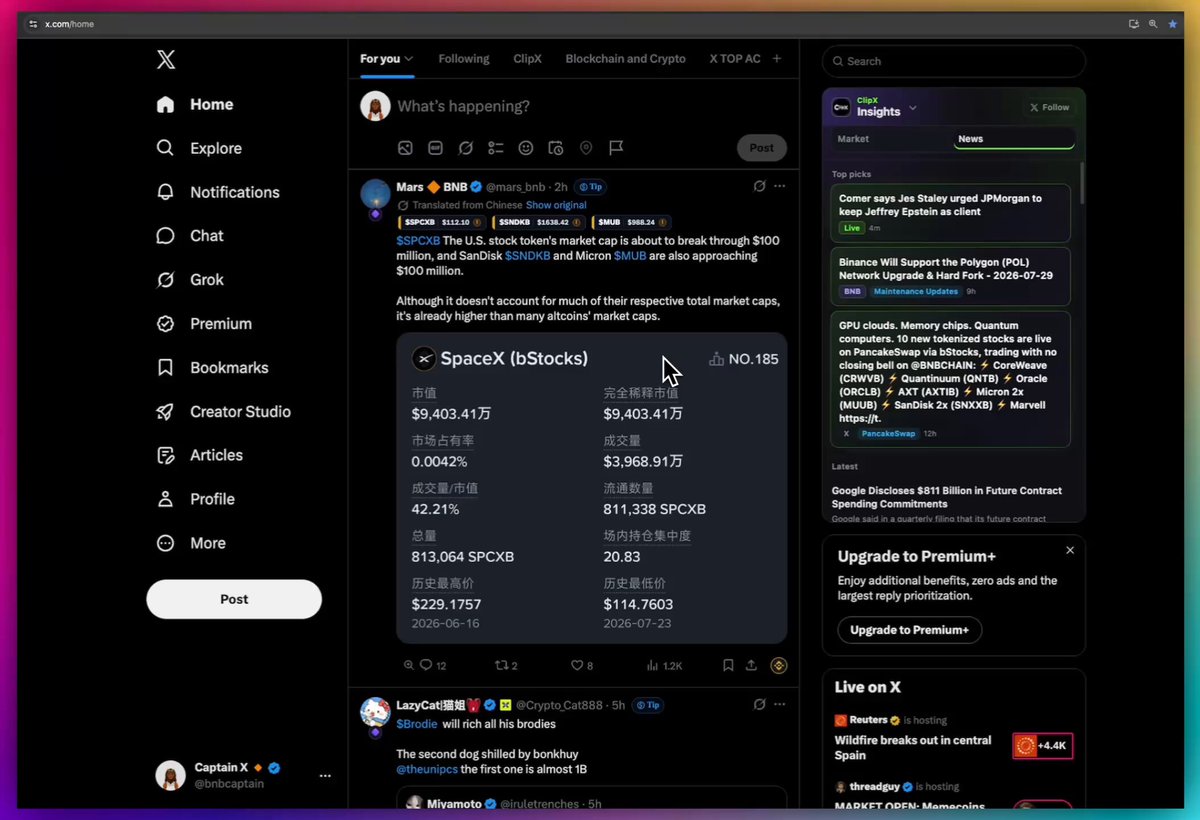The image size is (1200, 820).
Task: Expand the ClipX Insights dropdown chevron
Action: coord(913,108)
